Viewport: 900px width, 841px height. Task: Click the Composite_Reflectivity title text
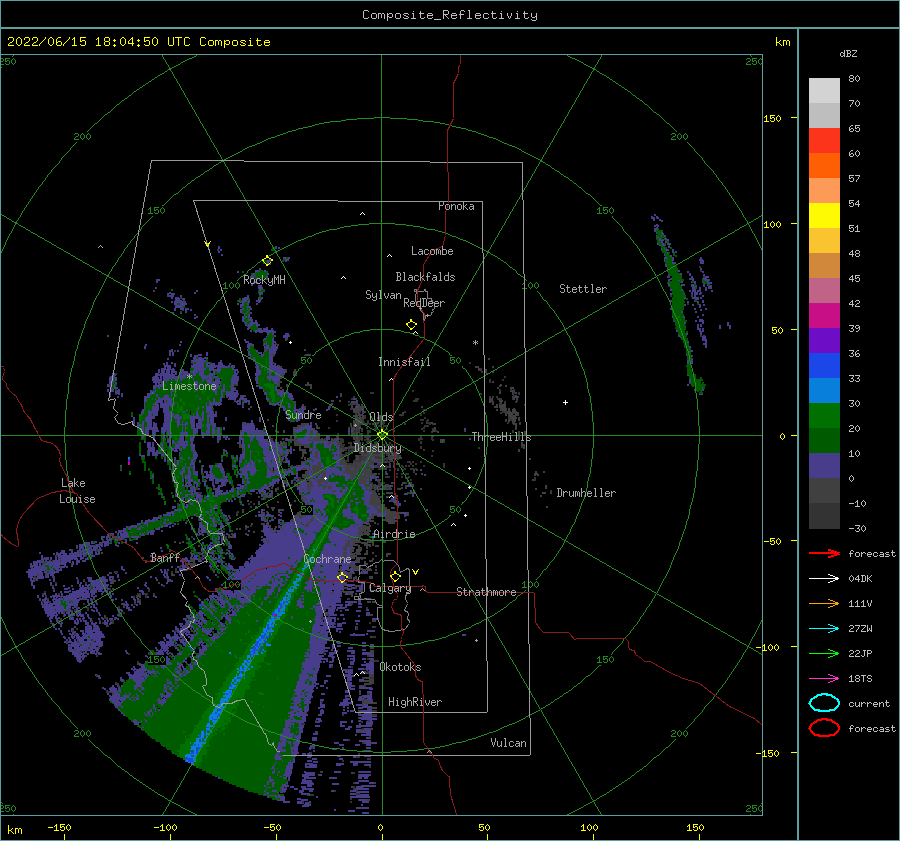(x=450, y=15)
